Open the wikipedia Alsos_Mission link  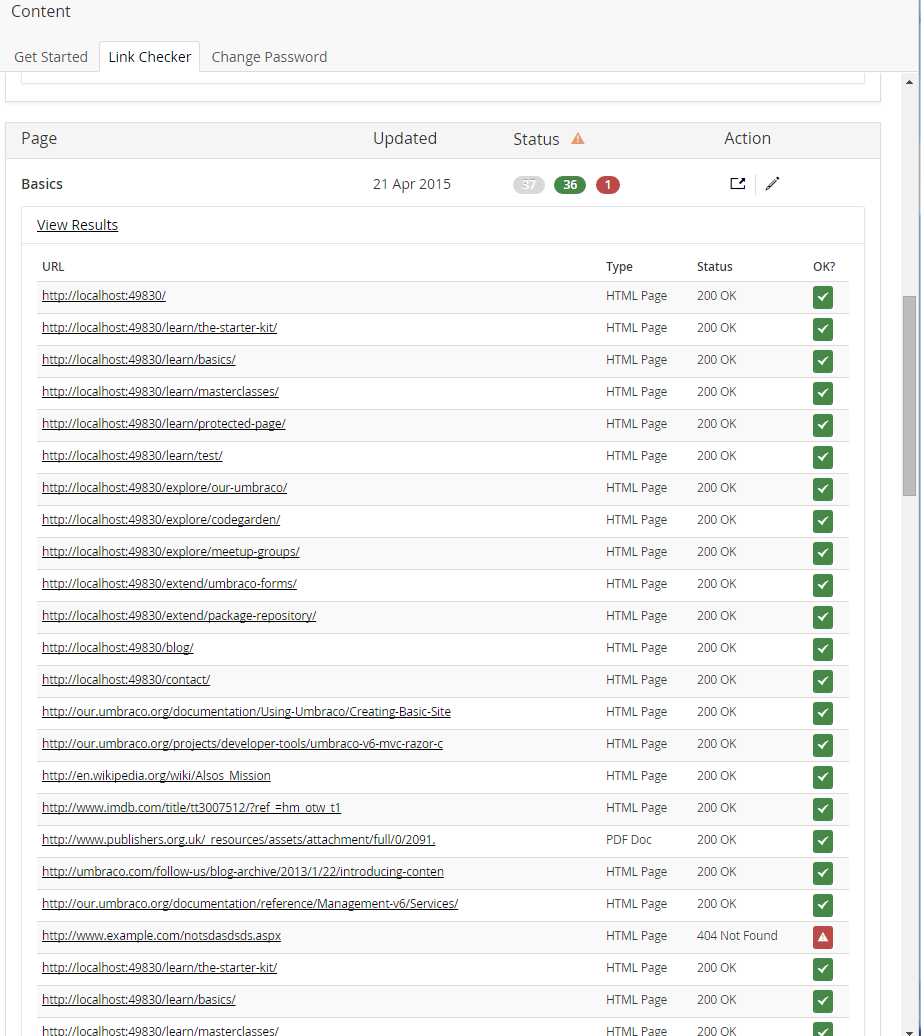coord(157,775)
